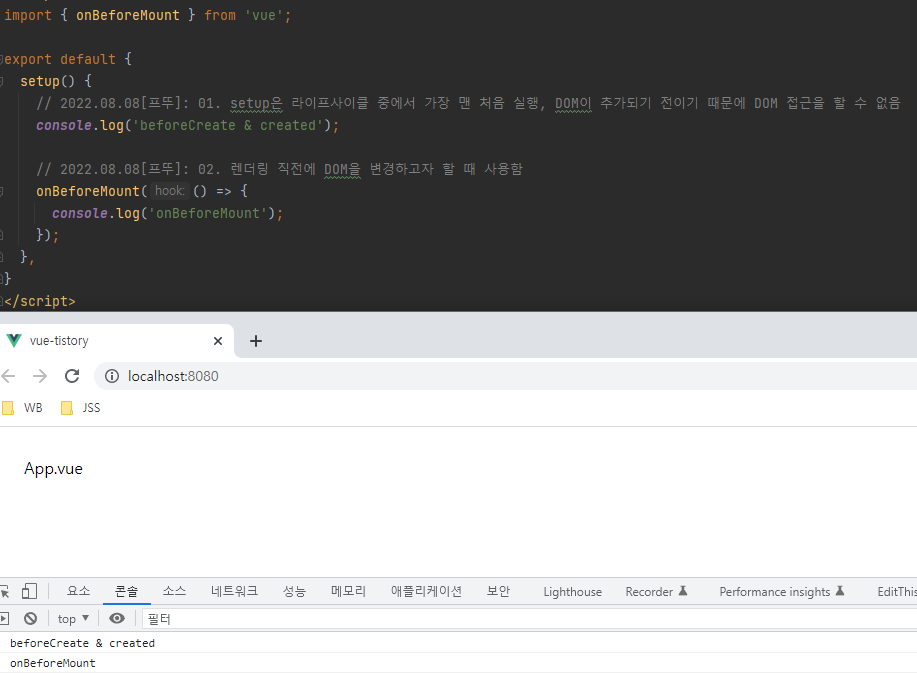
Task: Switch to the 소스 tab
Action: [174, 591]
